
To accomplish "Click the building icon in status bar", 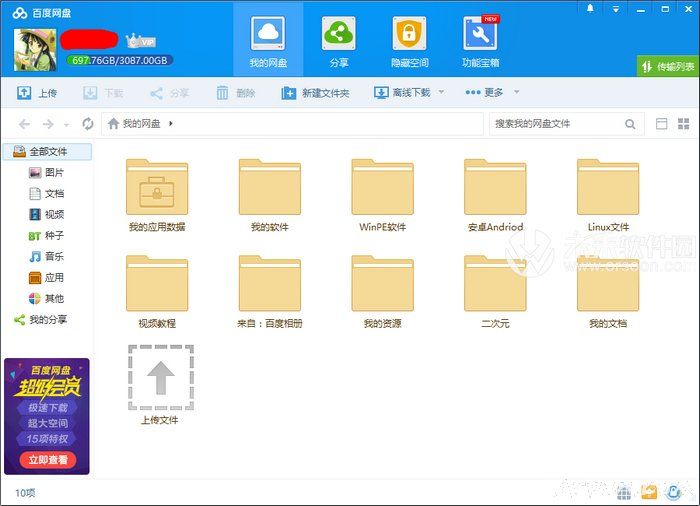I will 624,492.
